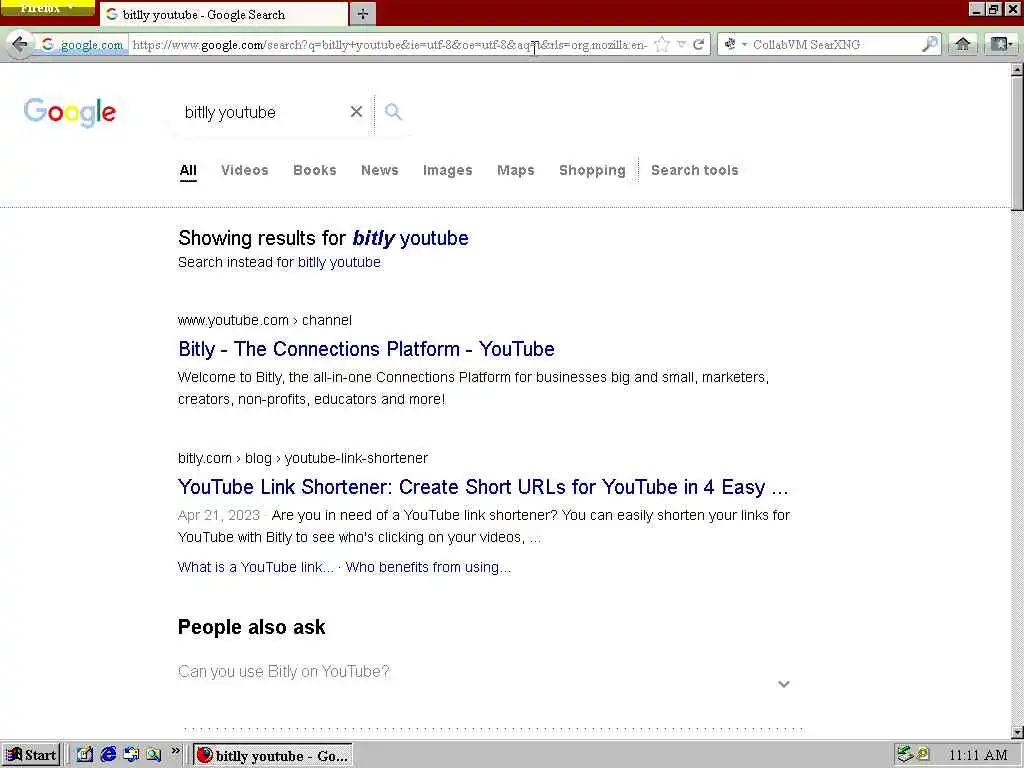Switch to the Shopping tab

click(592, 170)
